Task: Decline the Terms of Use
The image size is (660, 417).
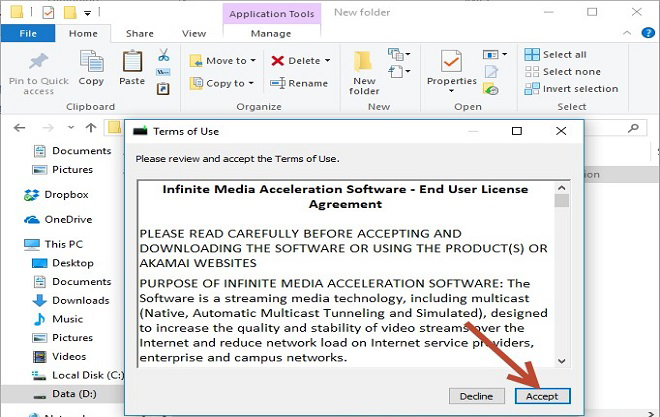Action: 476,396
